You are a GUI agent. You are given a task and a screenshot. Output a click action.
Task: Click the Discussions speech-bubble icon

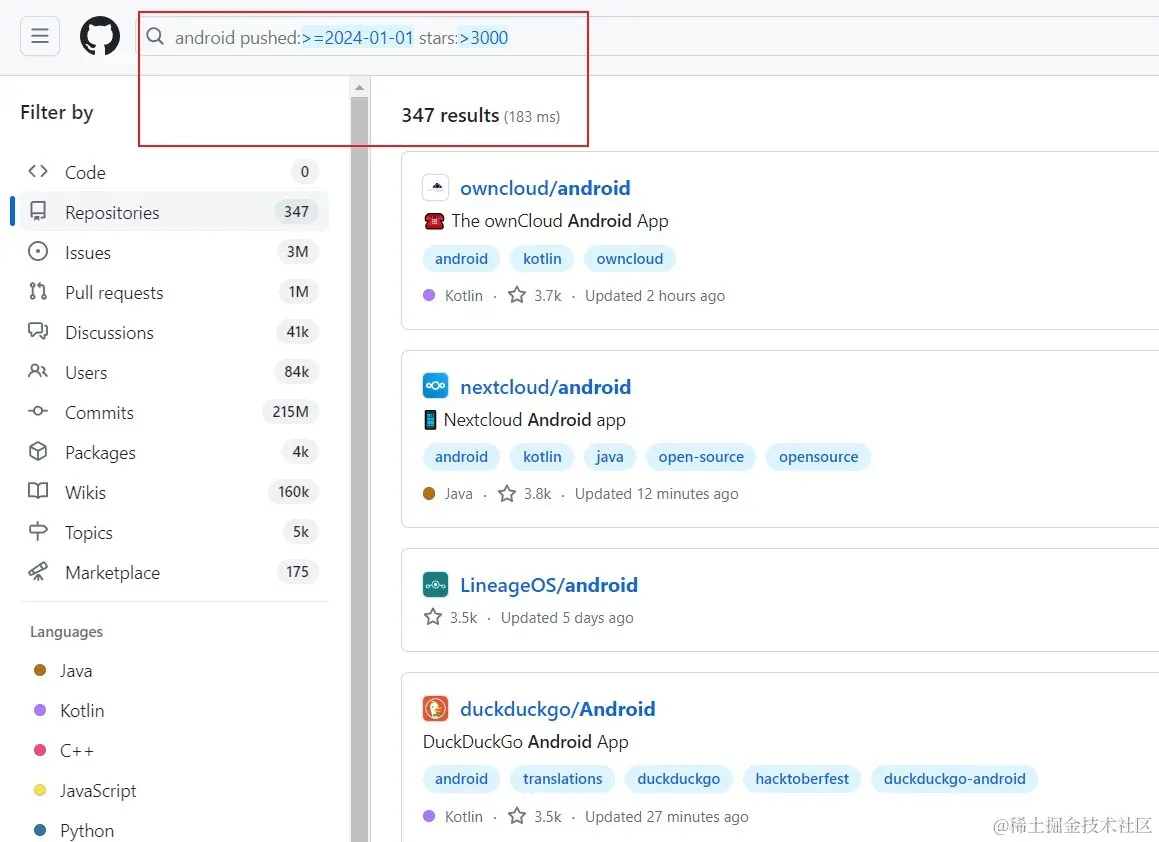pos(38,331)
